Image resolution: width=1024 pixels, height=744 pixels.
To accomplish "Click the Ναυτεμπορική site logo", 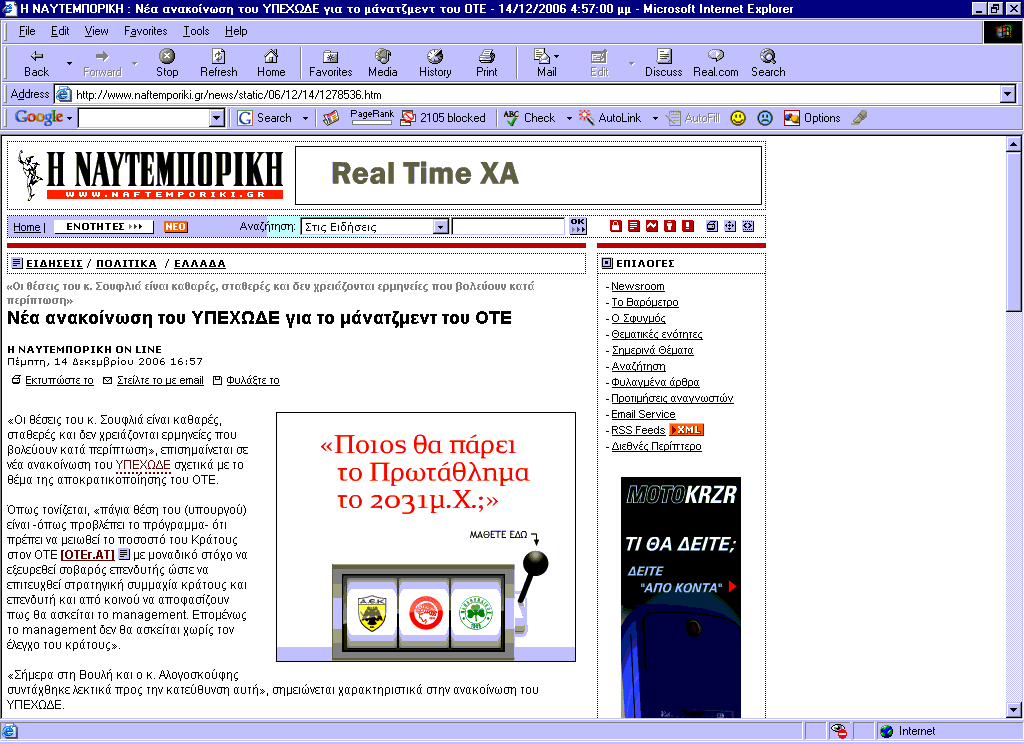I will click(150, 174).
